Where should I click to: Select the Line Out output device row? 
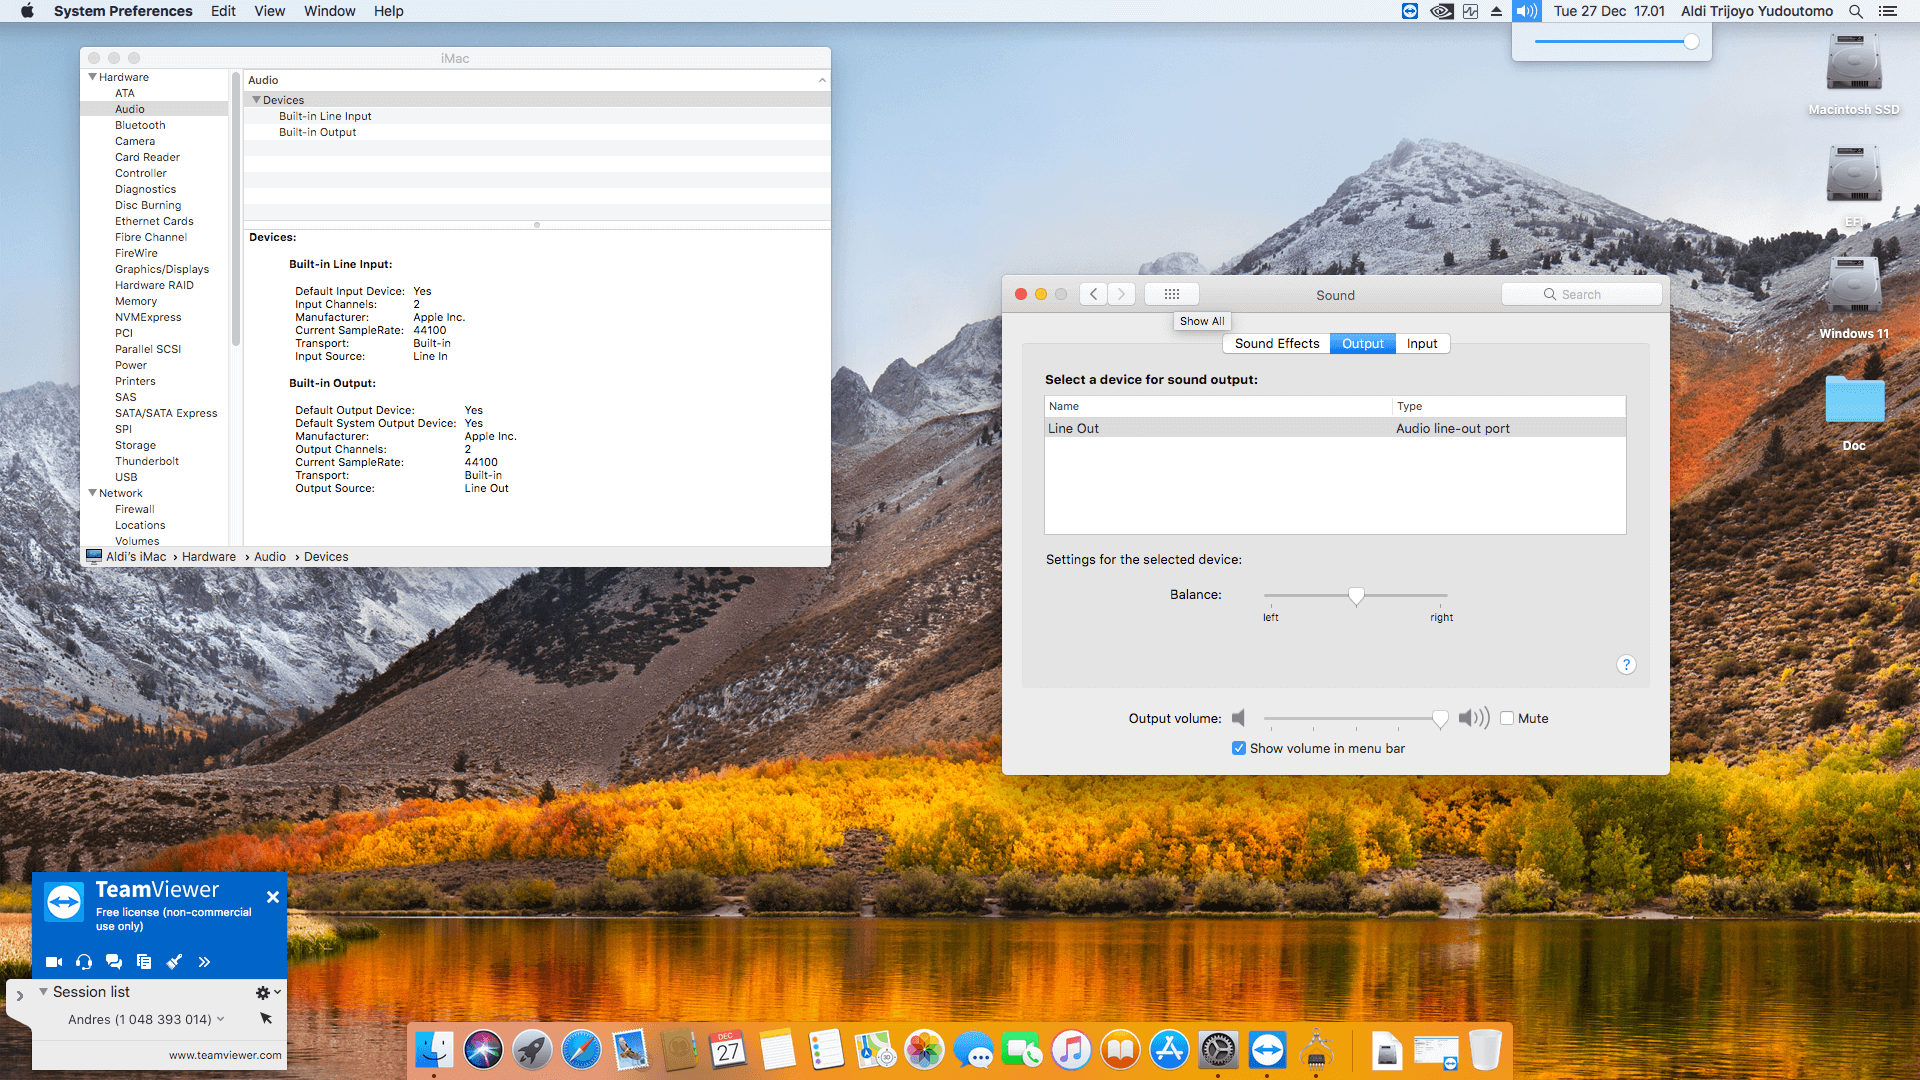coord(1335,428)
